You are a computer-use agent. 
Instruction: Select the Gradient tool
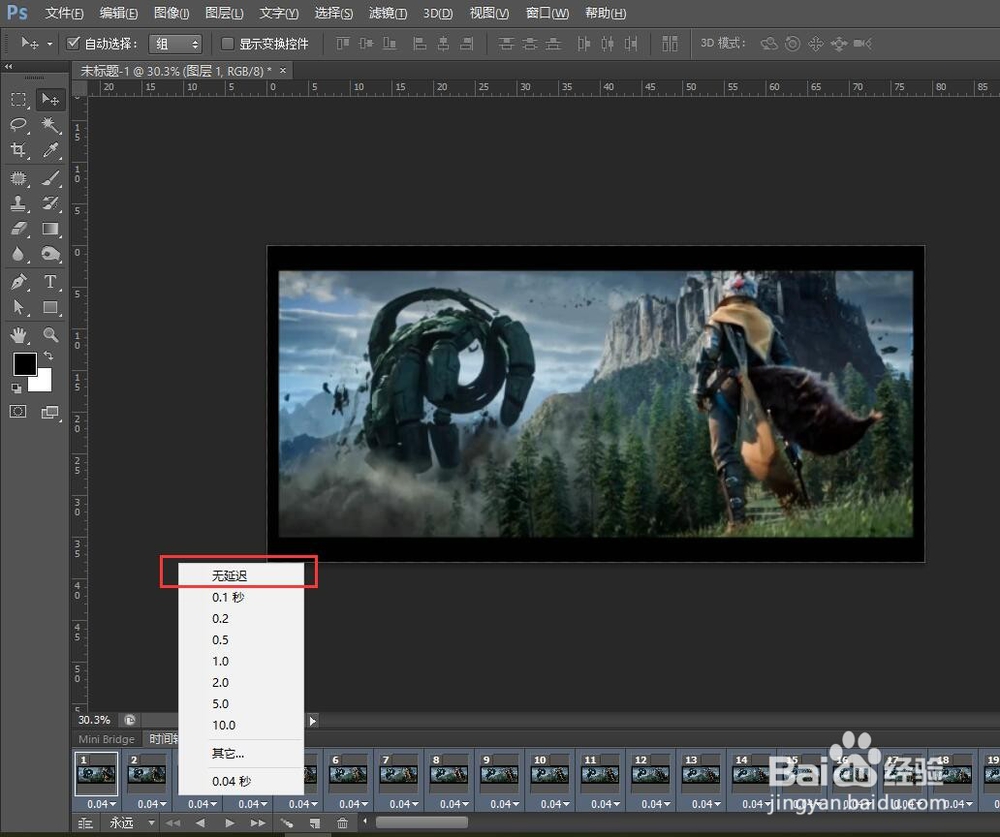click(50, 228)
